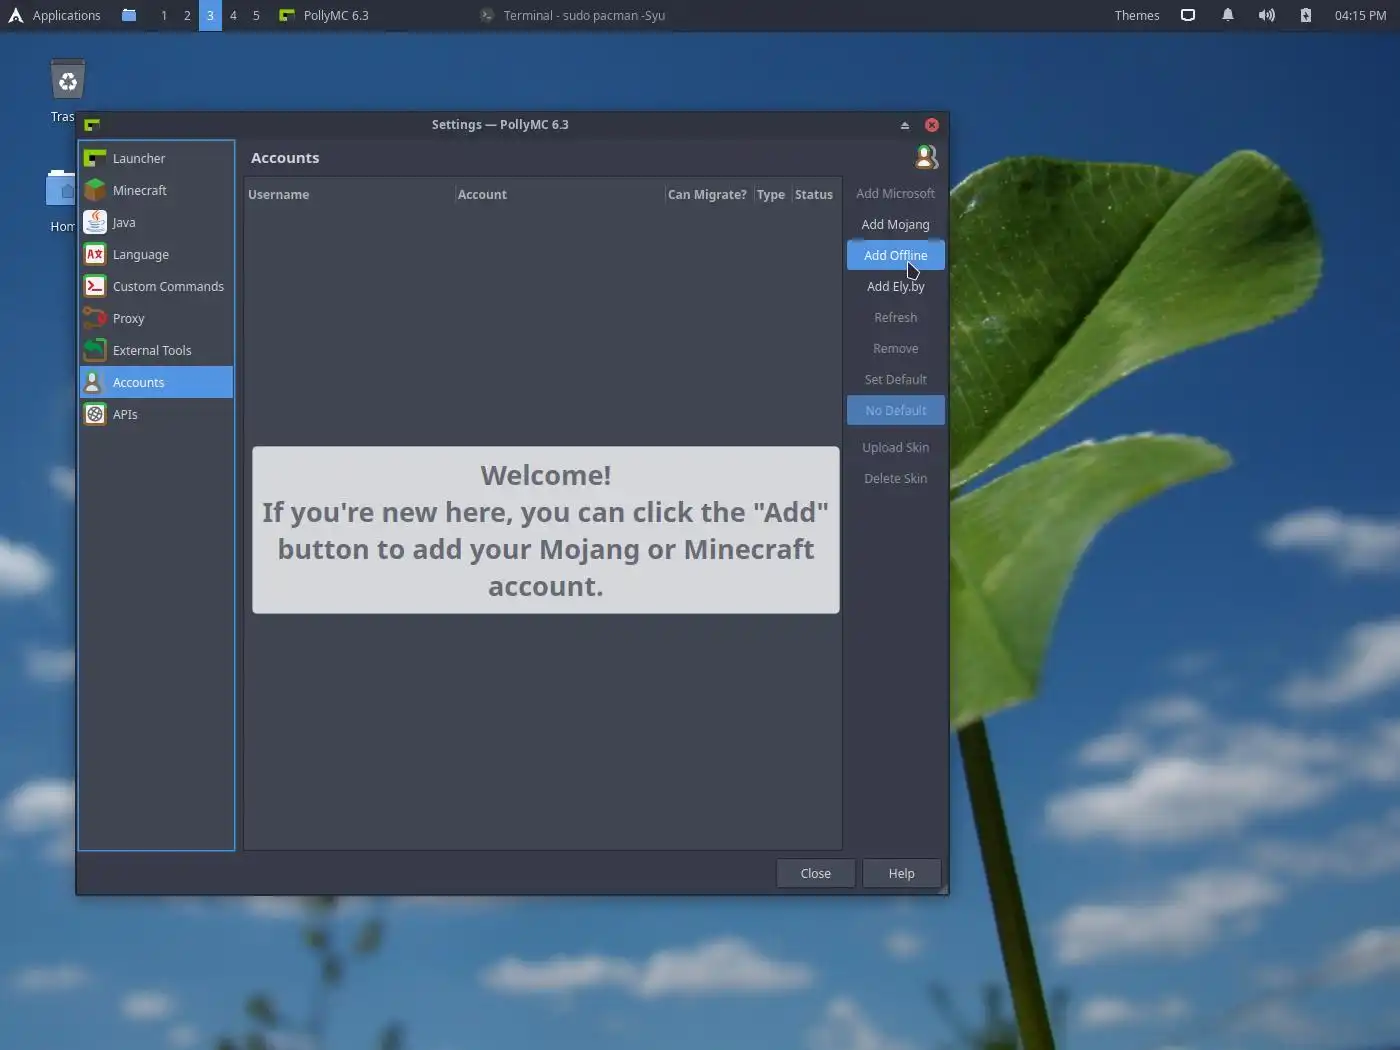This screenshot has width=1400, height=1050.
Task: Click the PollyMC launcher sidebar icon
Action: 95,158
